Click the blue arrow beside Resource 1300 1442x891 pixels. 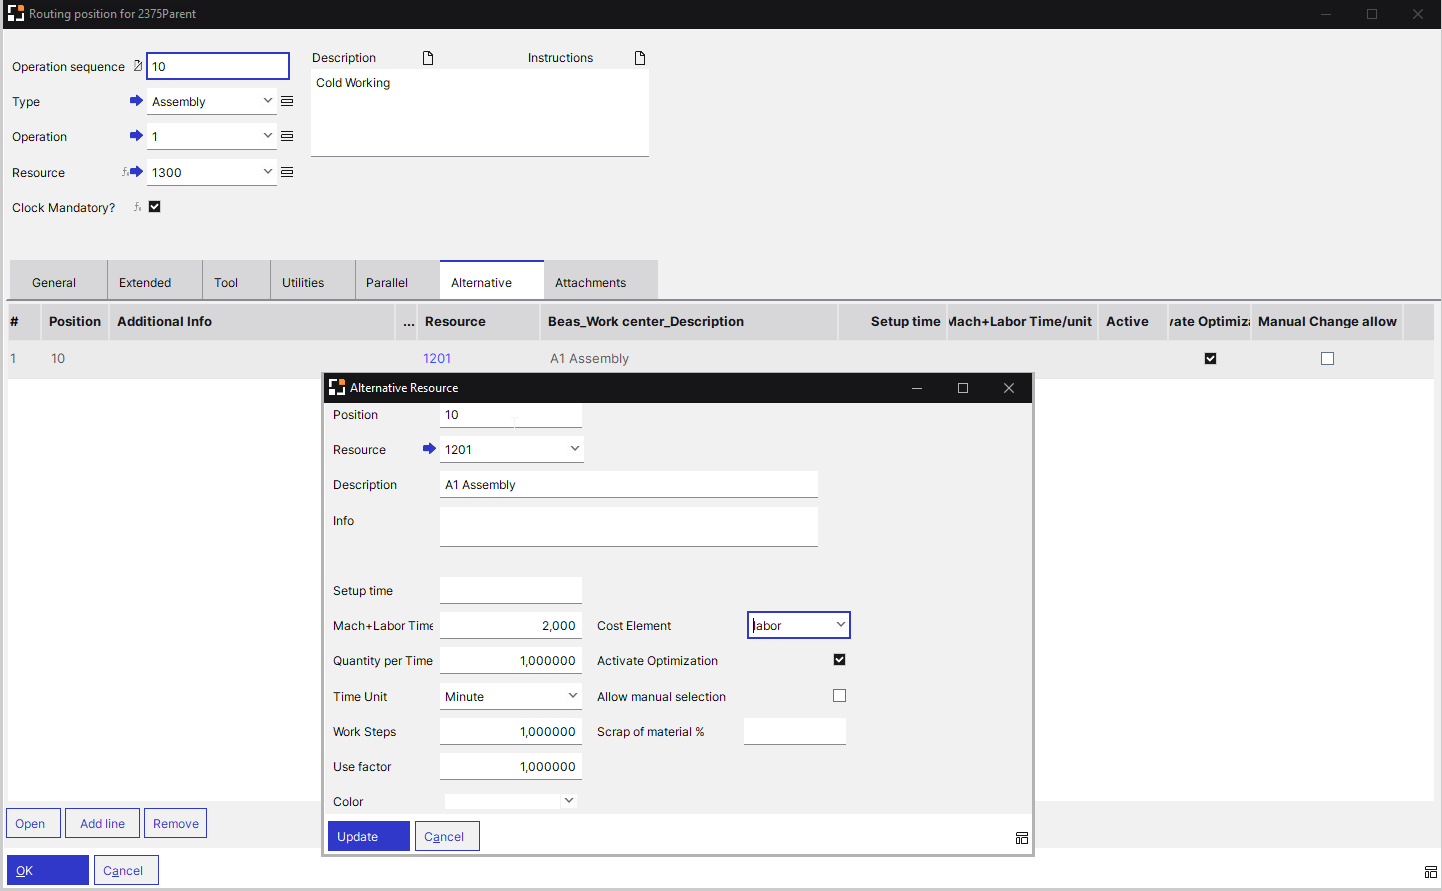click(136, 171)
